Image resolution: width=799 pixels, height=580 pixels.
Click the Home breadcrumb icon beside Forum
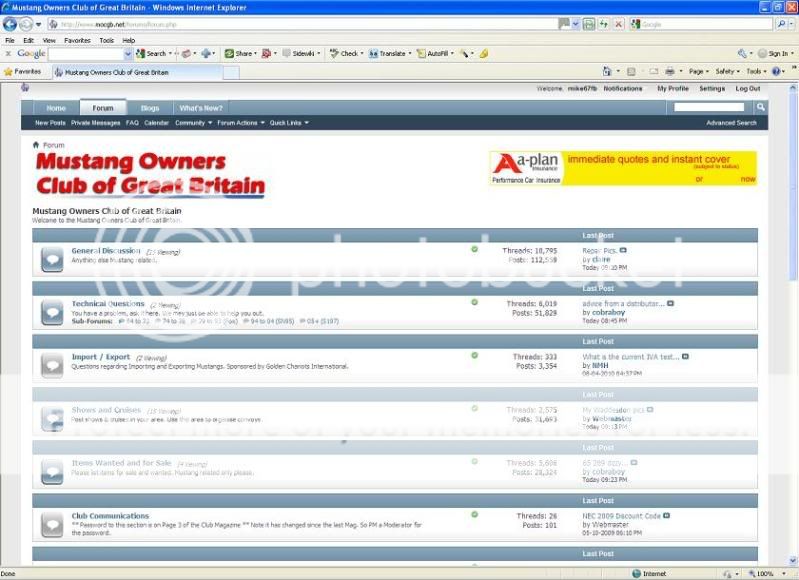36,145
